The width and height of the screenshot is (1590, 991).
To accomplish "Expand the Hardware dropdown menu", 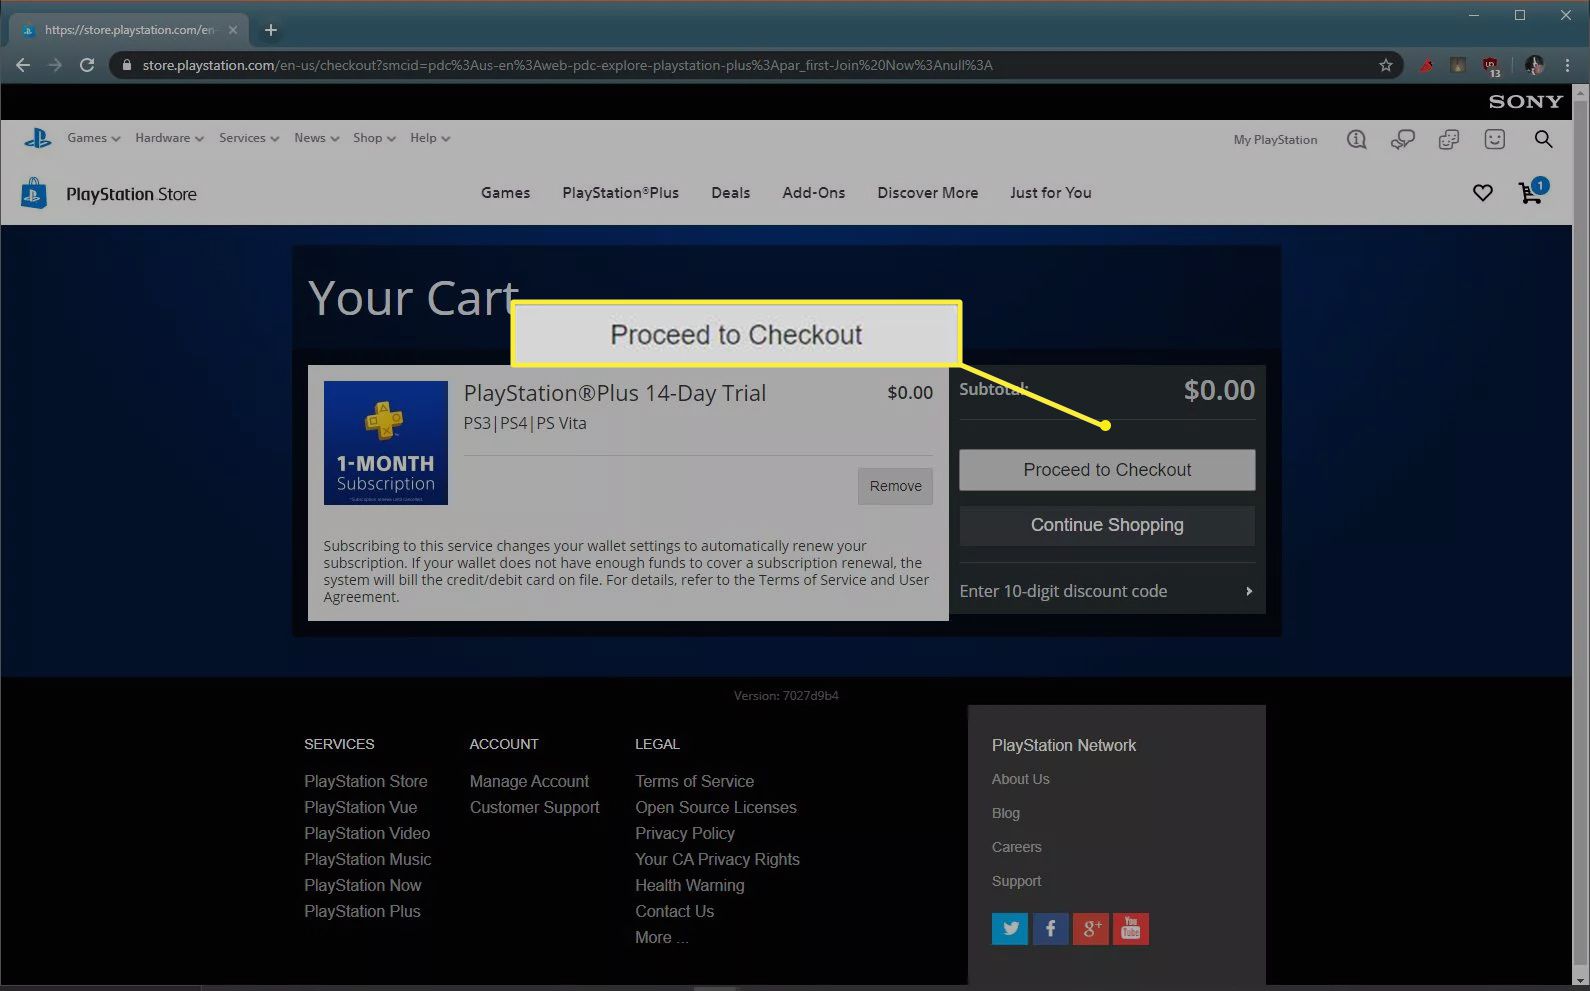I will click(169, 138).
